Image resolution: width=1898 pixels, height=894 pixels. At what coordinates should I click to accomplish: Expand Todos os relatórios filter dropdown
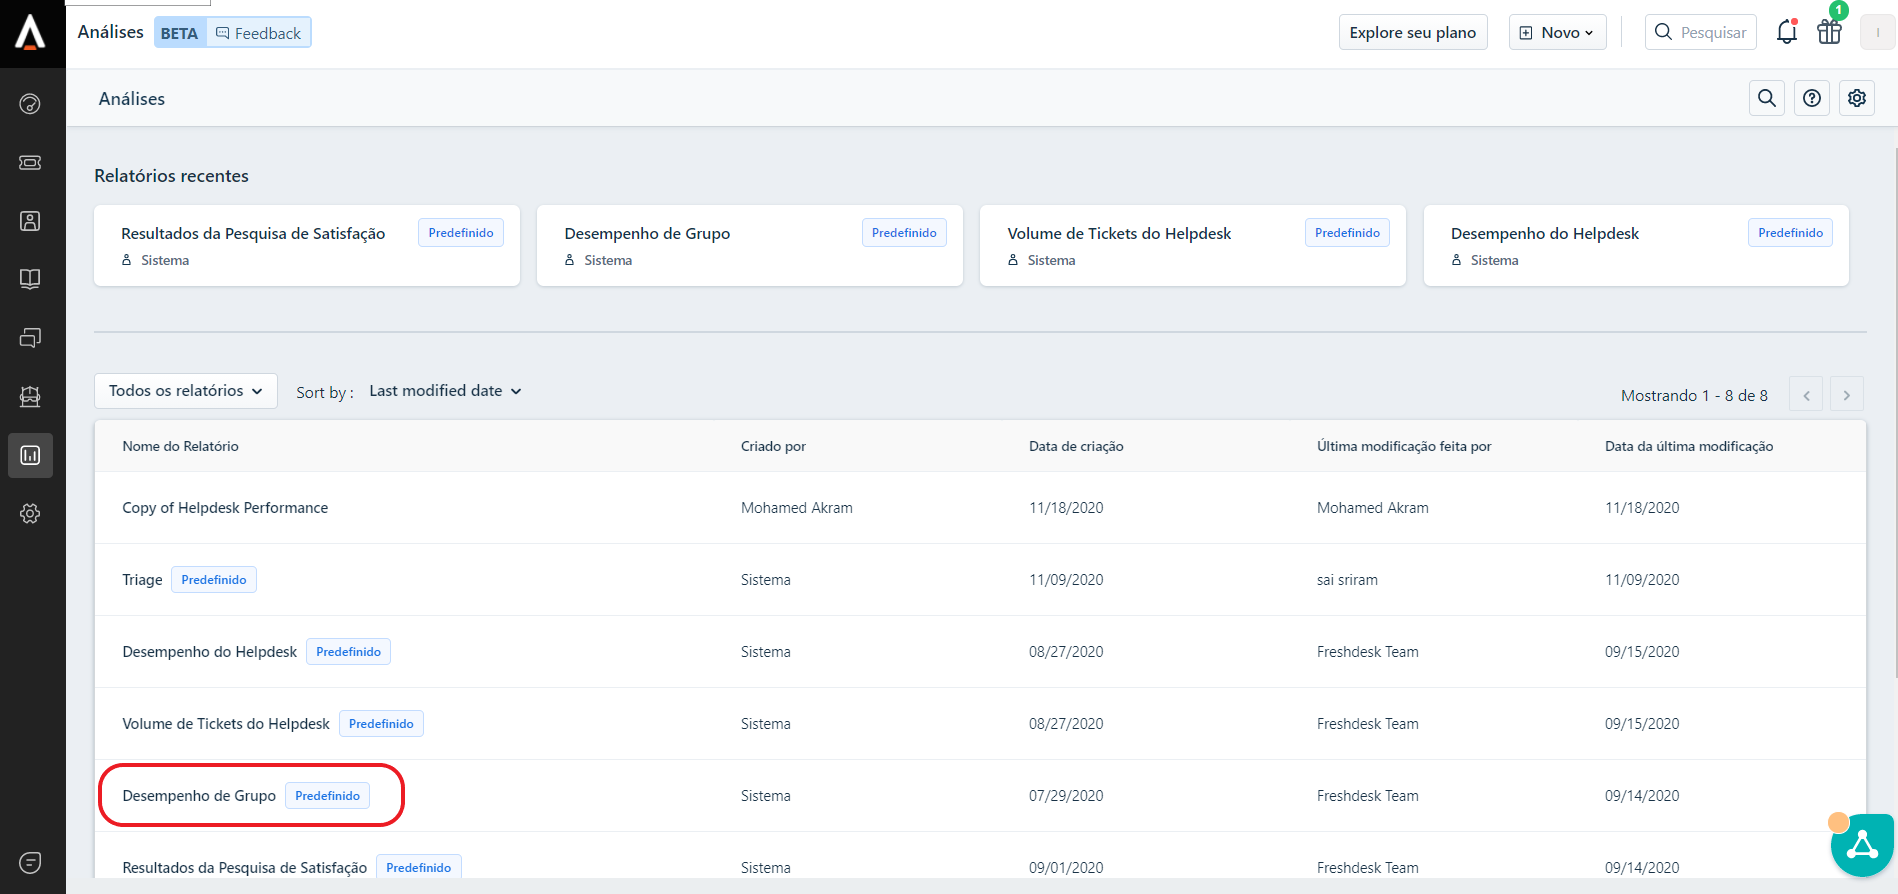tap(185, 391)
